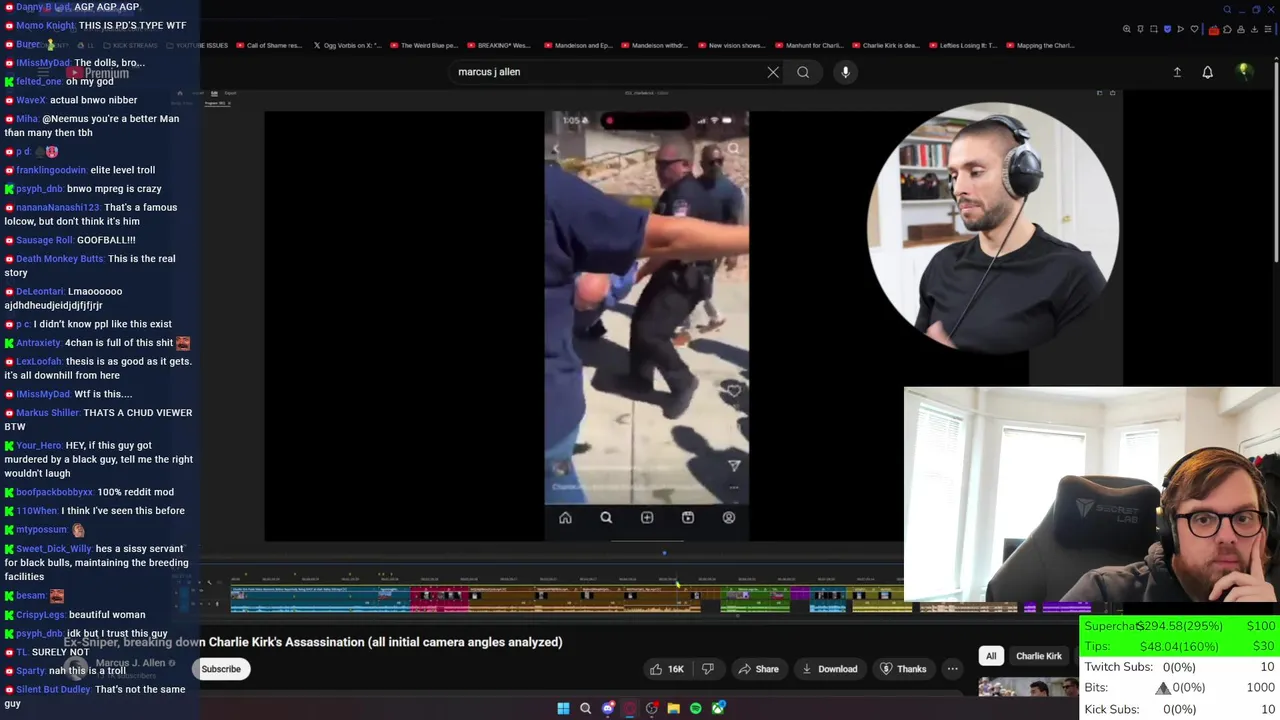Screen dimensions: 1280x720
Task: Switch to the "Ogg Vorbis on X" tab
Action: click(x=348, y=45)
